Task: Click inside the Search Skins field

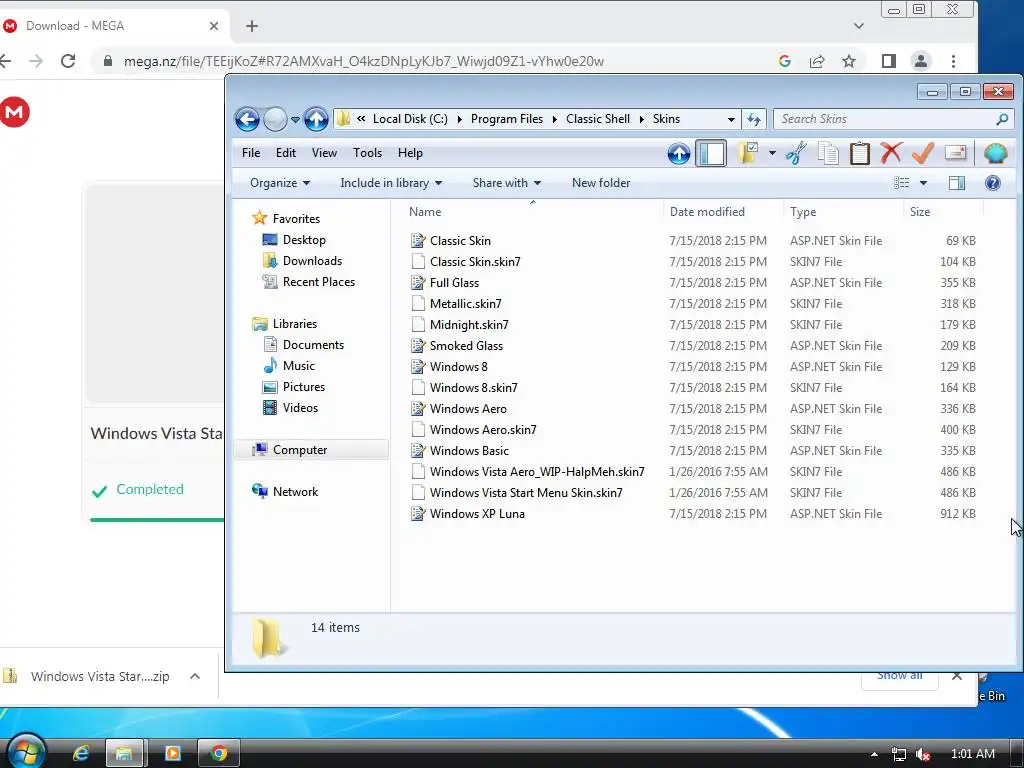Action: click(x=885, y=119)
